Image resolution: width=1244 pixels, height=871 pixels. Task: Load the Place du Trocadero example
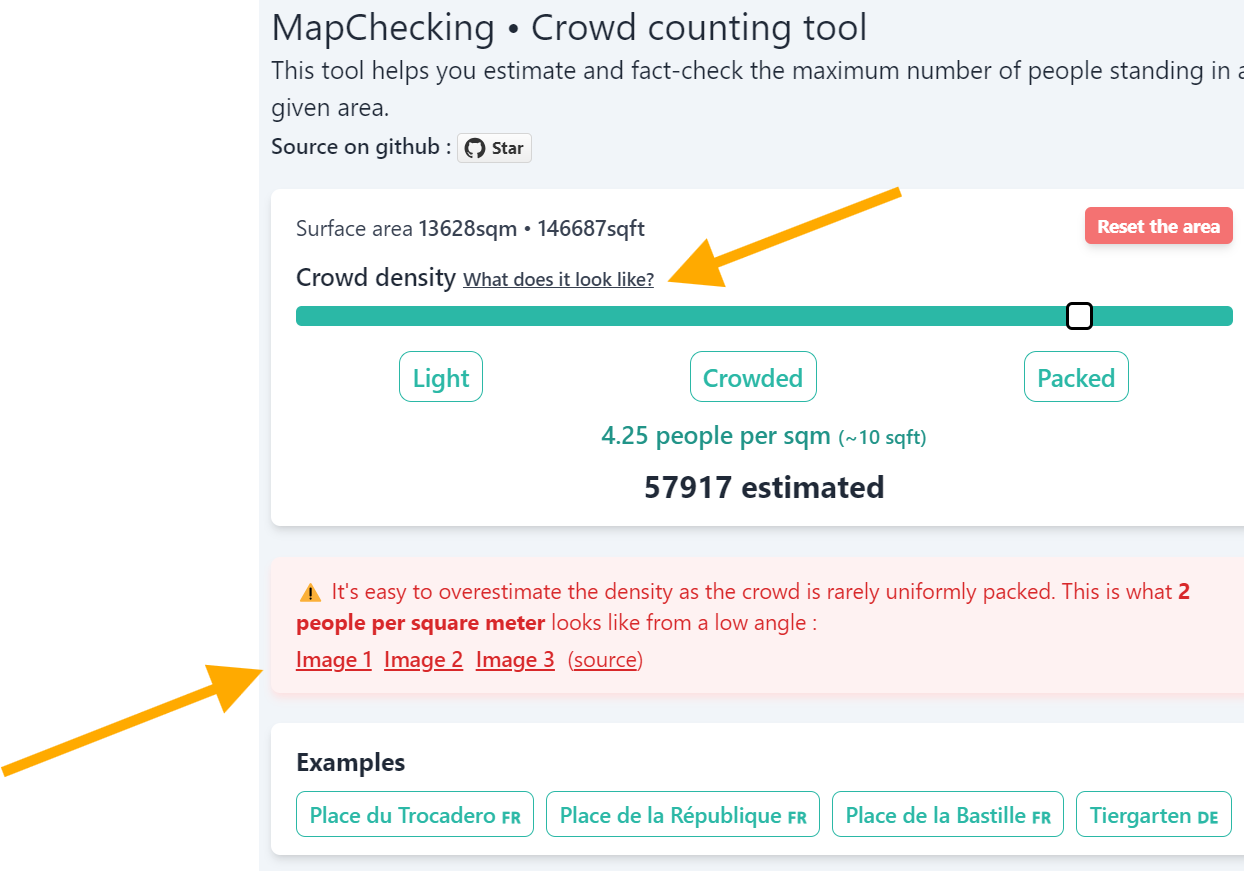click(x=415, y=814)
